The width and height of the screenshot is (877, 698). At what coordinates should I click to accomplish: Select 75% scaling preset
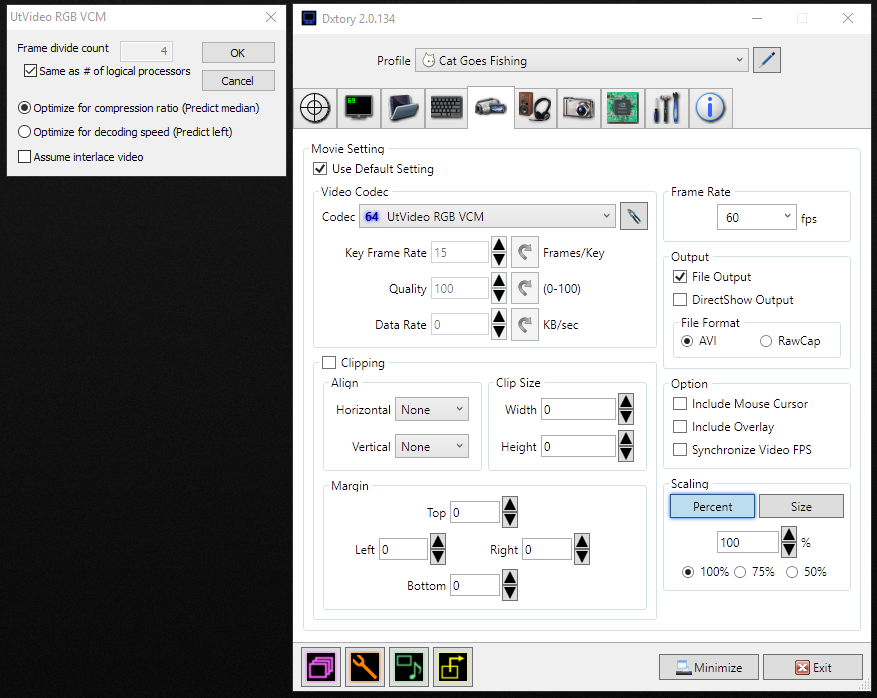point(740,572)
